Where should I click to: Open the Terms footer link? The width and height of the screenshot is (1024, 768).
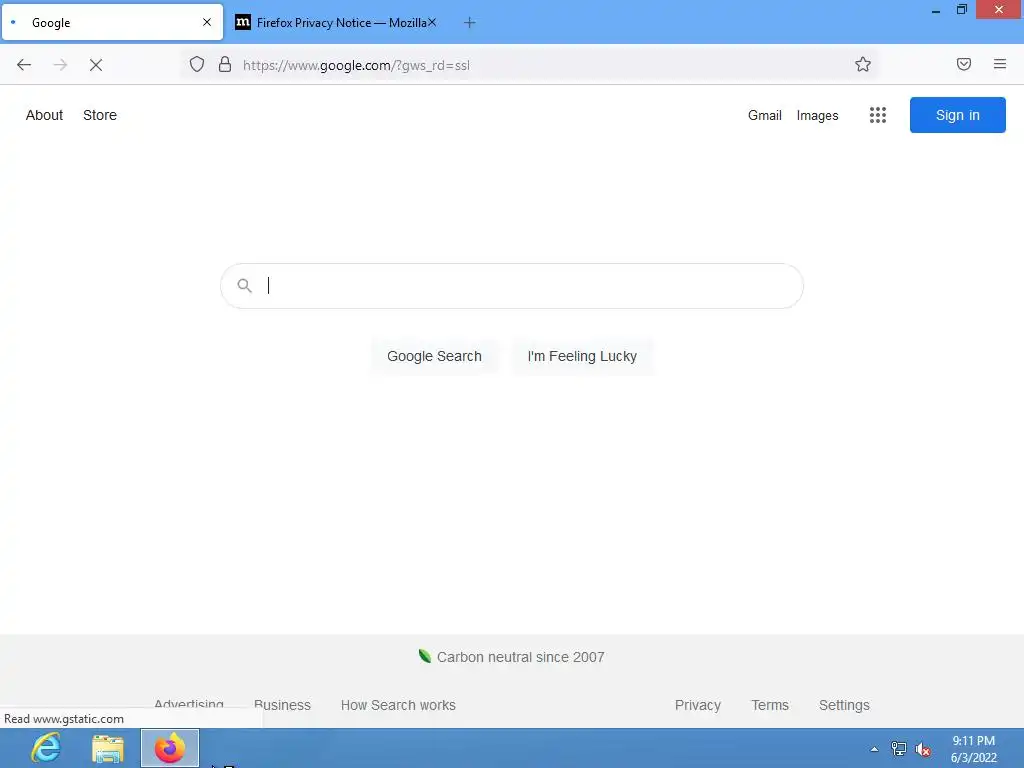pyautogui.click(x=770, y=705)
